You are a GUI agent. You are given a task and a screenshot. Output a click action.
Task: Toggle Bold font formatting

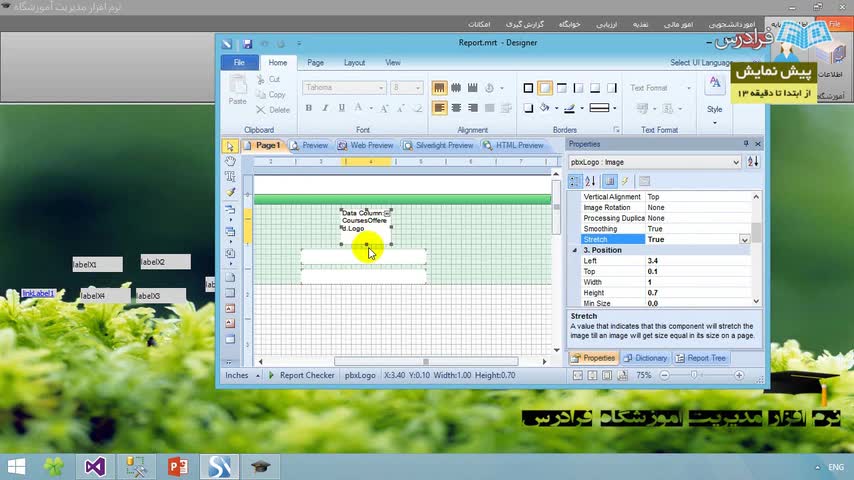click(x=309, y=108)
